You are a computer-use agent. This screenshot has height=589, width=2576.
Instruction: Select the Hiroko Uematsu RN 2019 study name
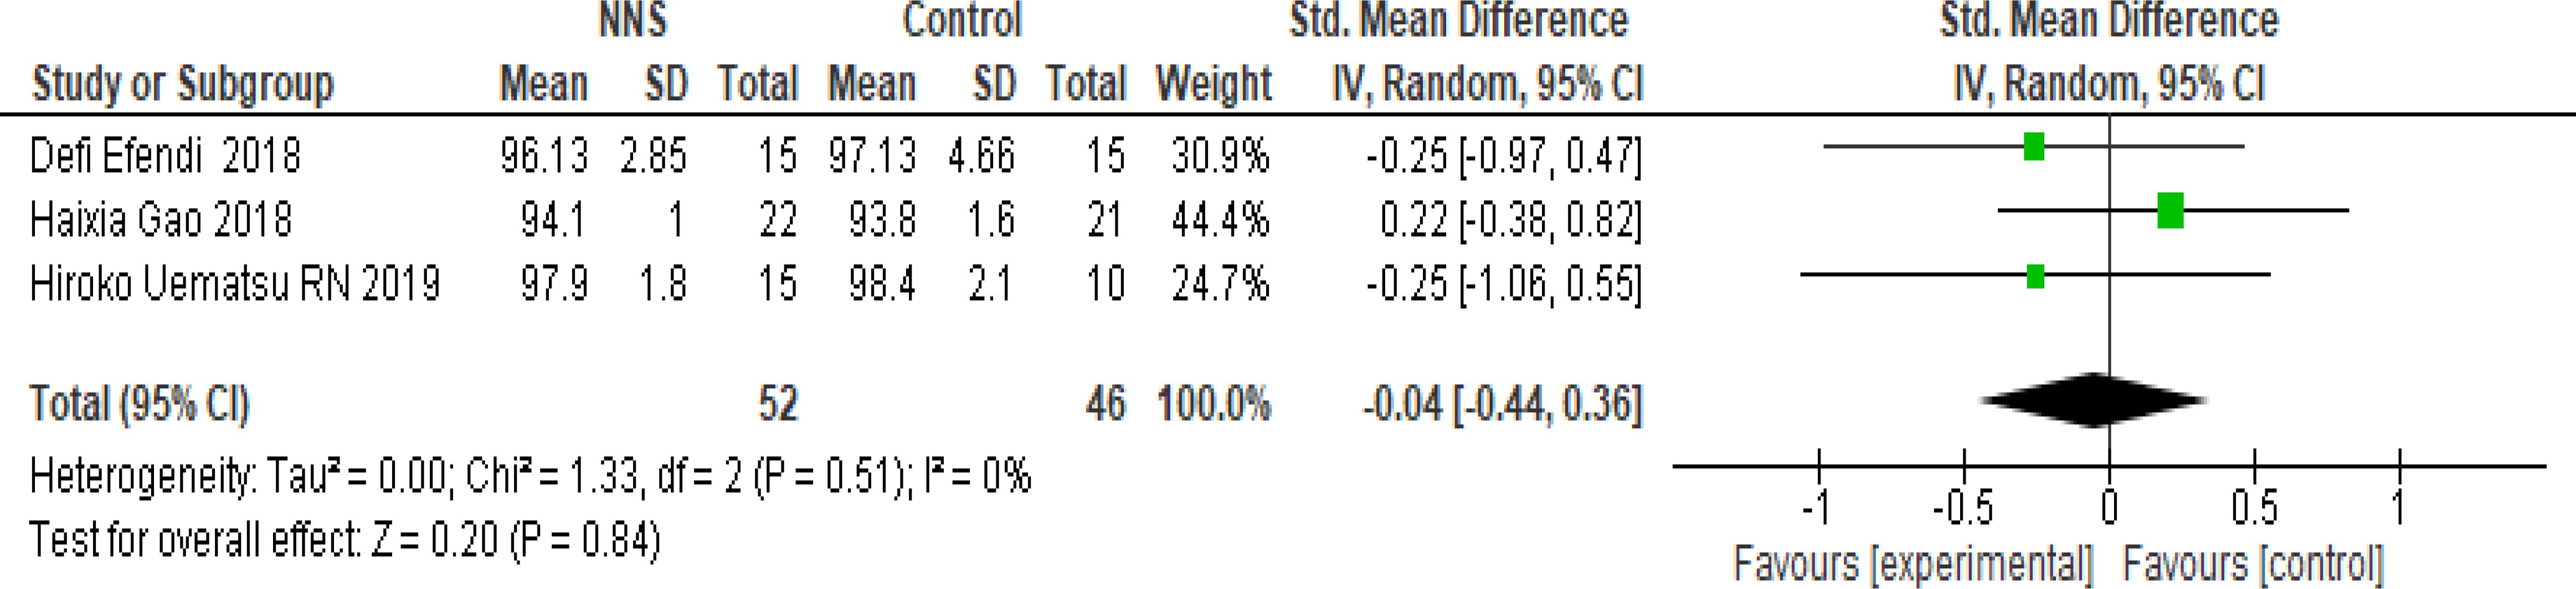[234, 285]
